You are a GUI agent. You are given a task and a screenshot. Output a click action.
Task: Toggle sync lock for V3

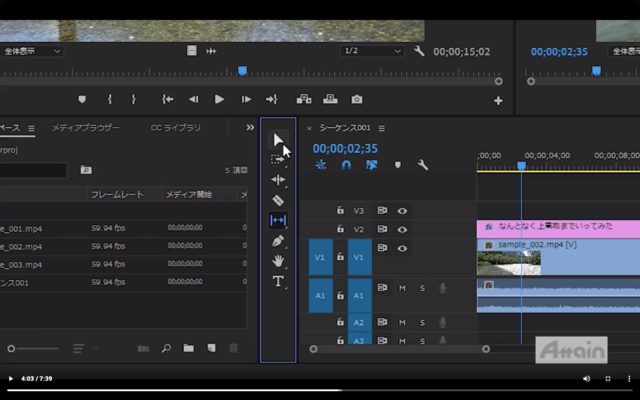pyautogui.click(x=382, y=210)
